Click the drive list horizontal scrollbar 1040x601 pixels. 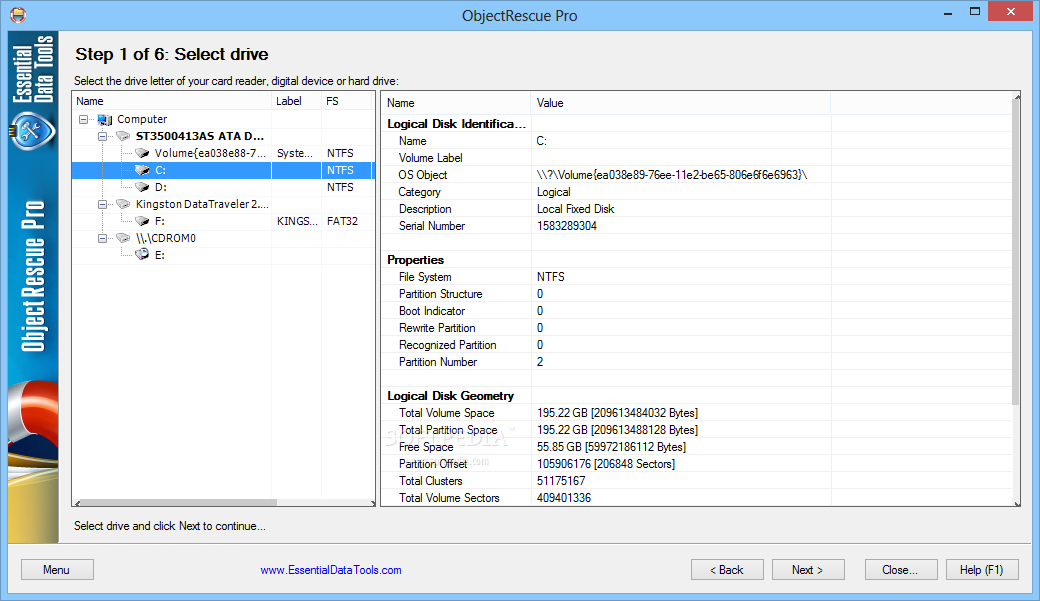(179, 502)
